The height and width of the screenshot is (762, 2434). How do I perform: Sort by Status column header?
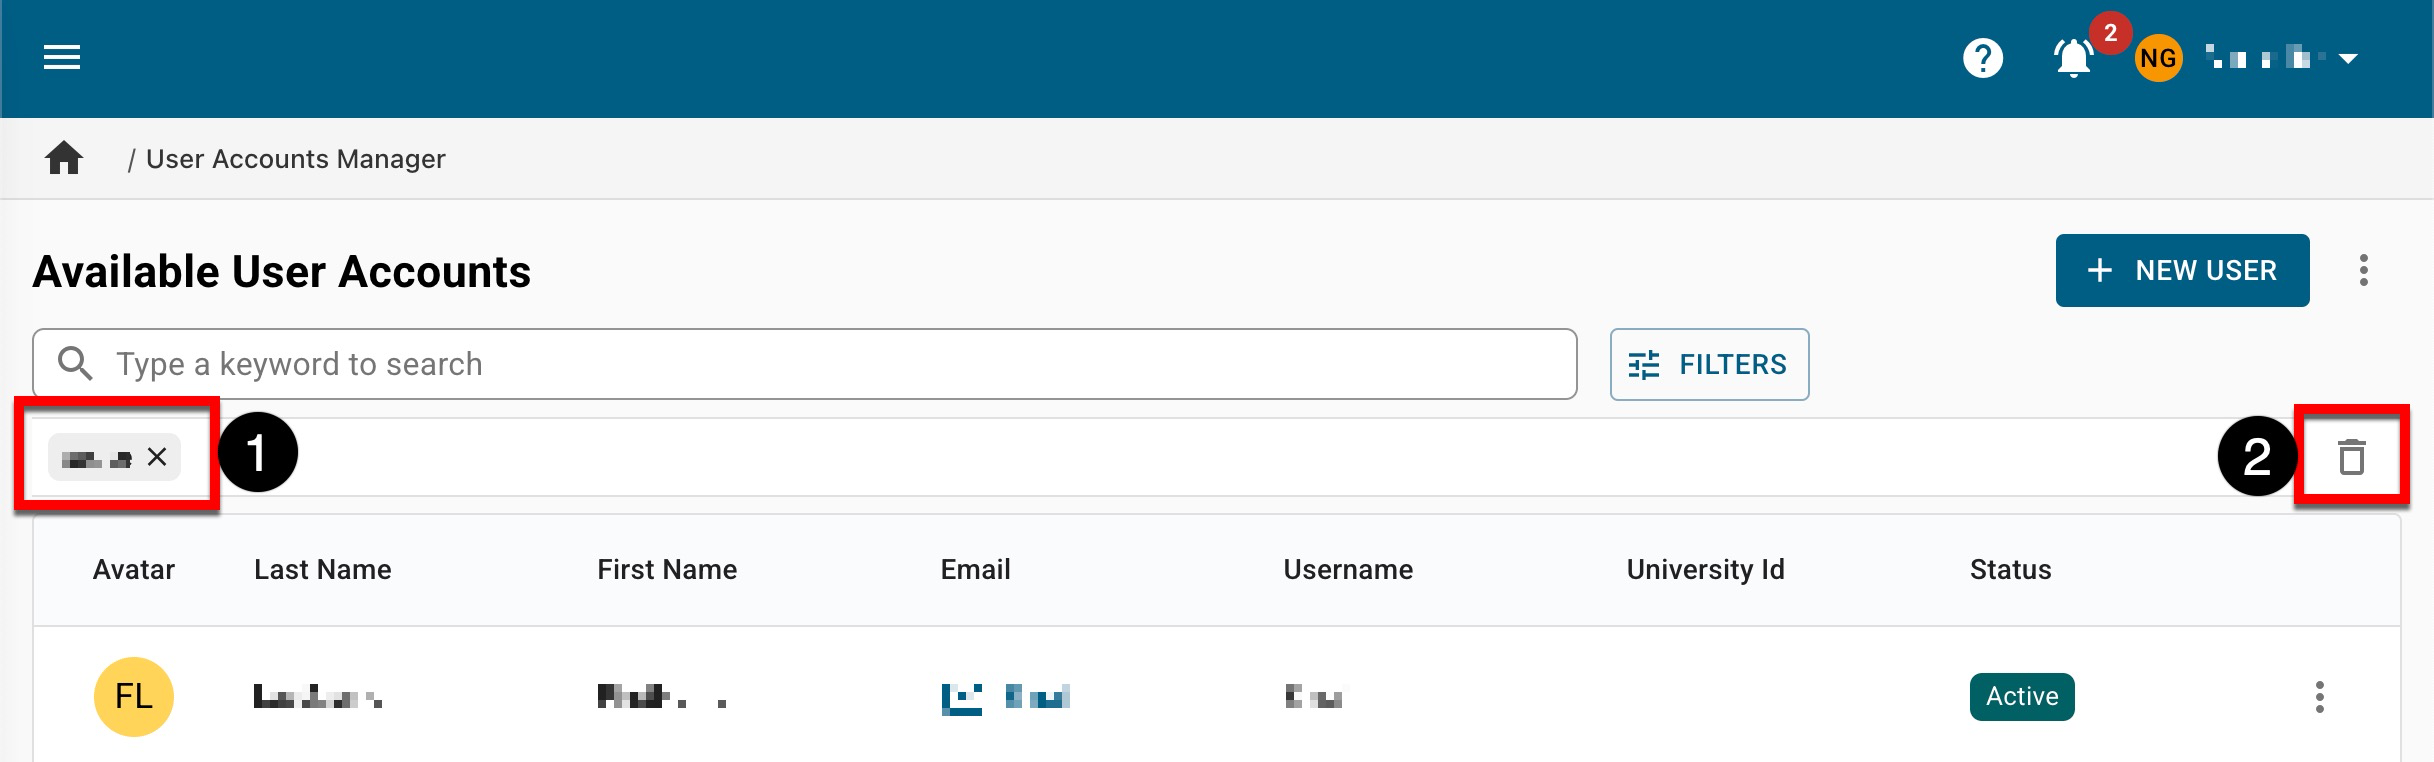pyautogui.click(x=2010, y=570)
